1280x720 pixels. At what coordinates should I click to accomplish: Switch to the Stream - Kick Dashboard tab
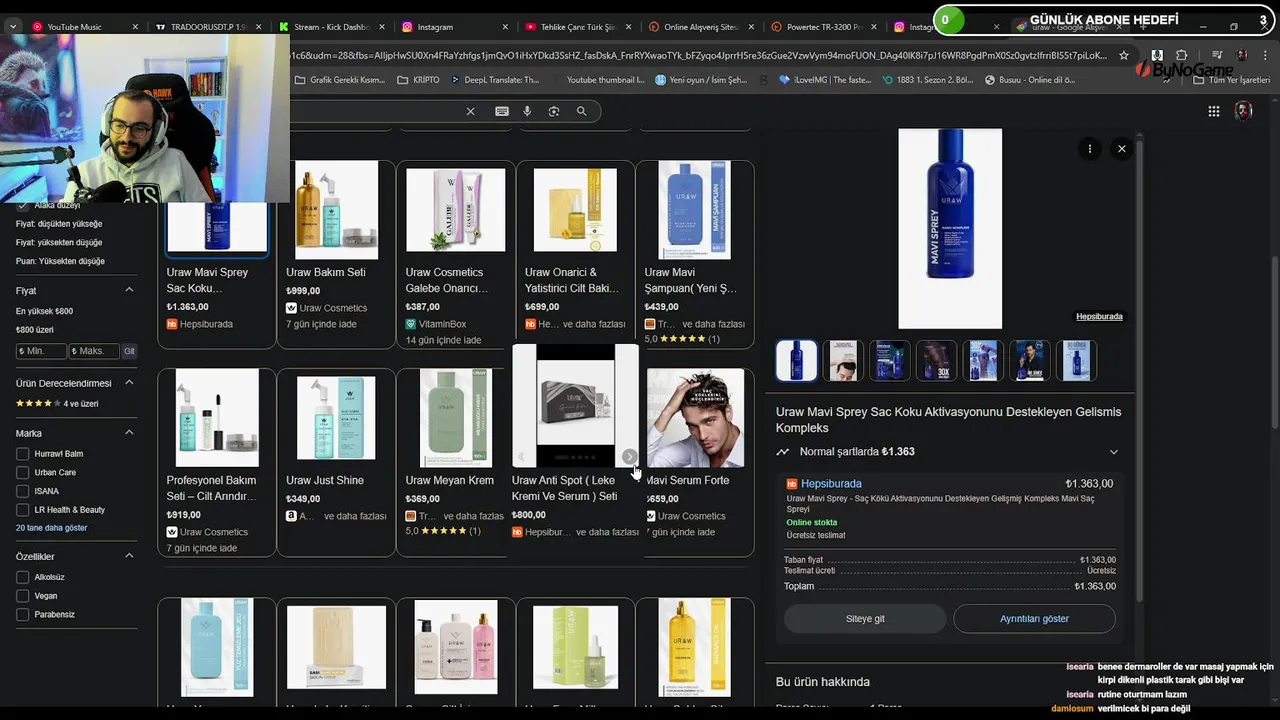coord(331,27)
